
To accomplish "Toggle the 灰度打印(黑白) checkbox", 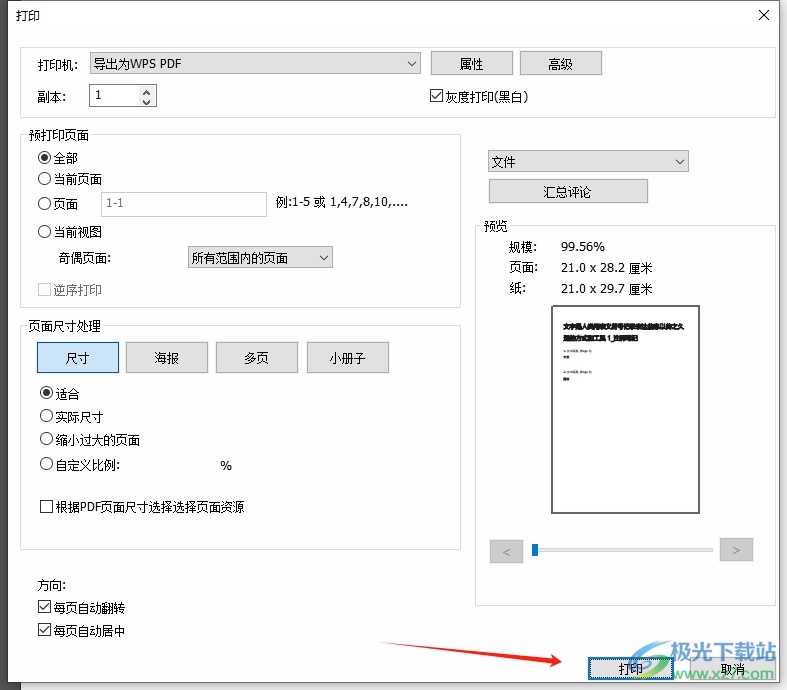I will point(436,95).
